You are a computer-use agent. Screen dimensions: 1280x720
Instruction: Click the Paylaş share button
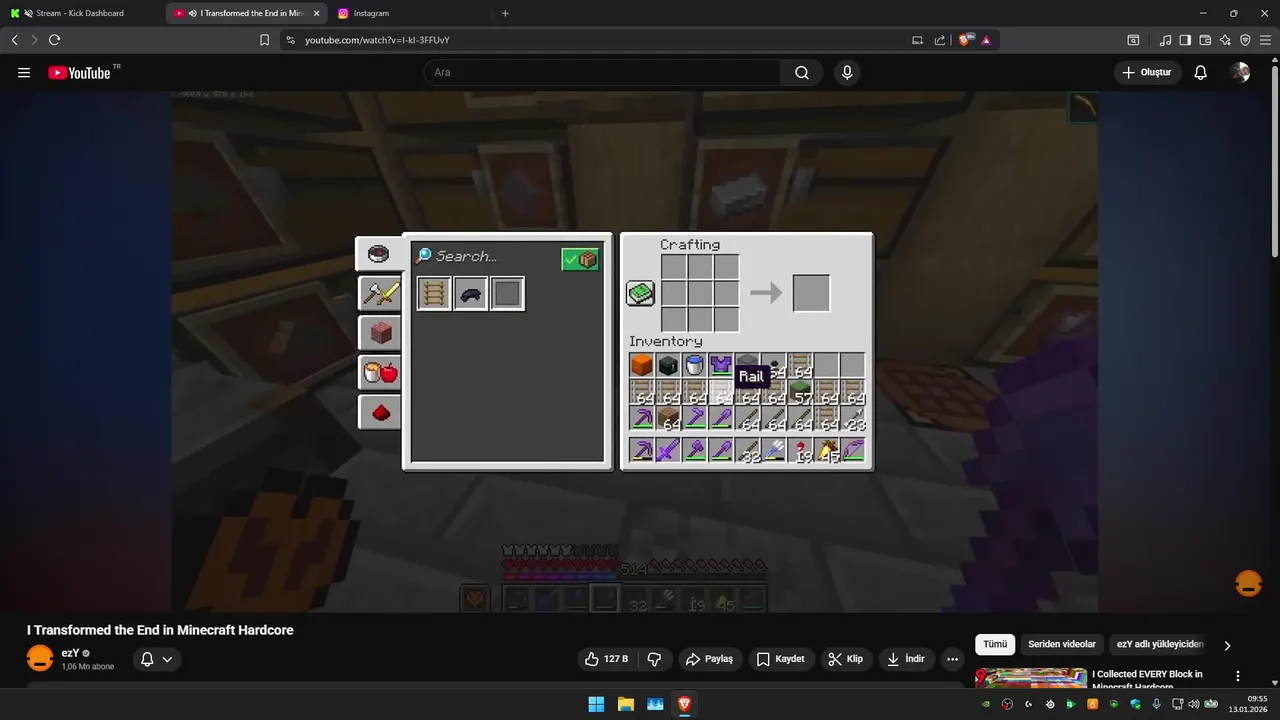pos(709,659)
